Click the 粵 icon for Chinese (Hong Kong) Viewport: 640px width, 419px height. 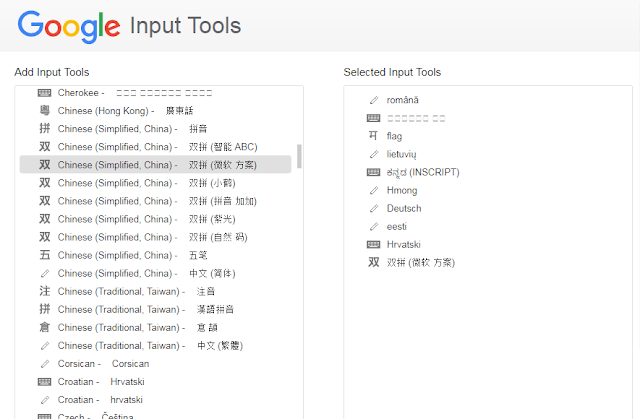coord(44,111)
